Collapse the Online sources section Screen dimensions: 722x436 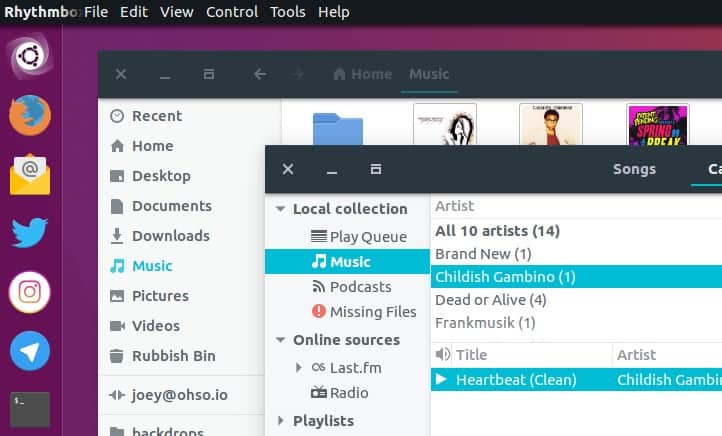pyautogui.click(x=279, y=340)
